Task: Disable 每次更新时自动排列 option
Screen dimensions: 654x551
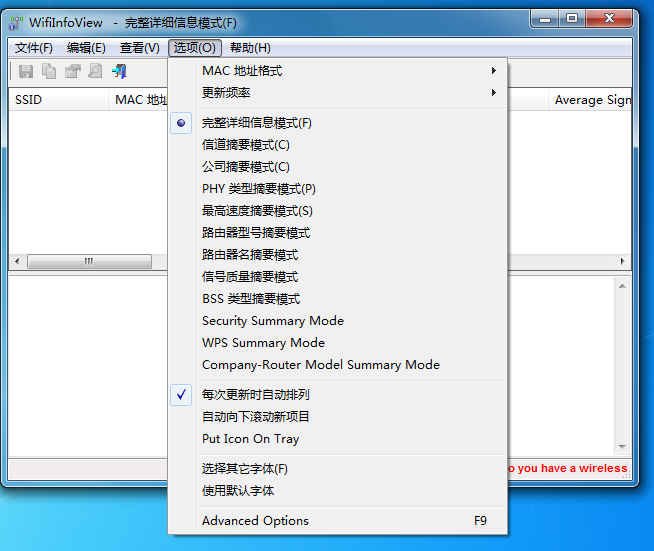Action: 338,395
